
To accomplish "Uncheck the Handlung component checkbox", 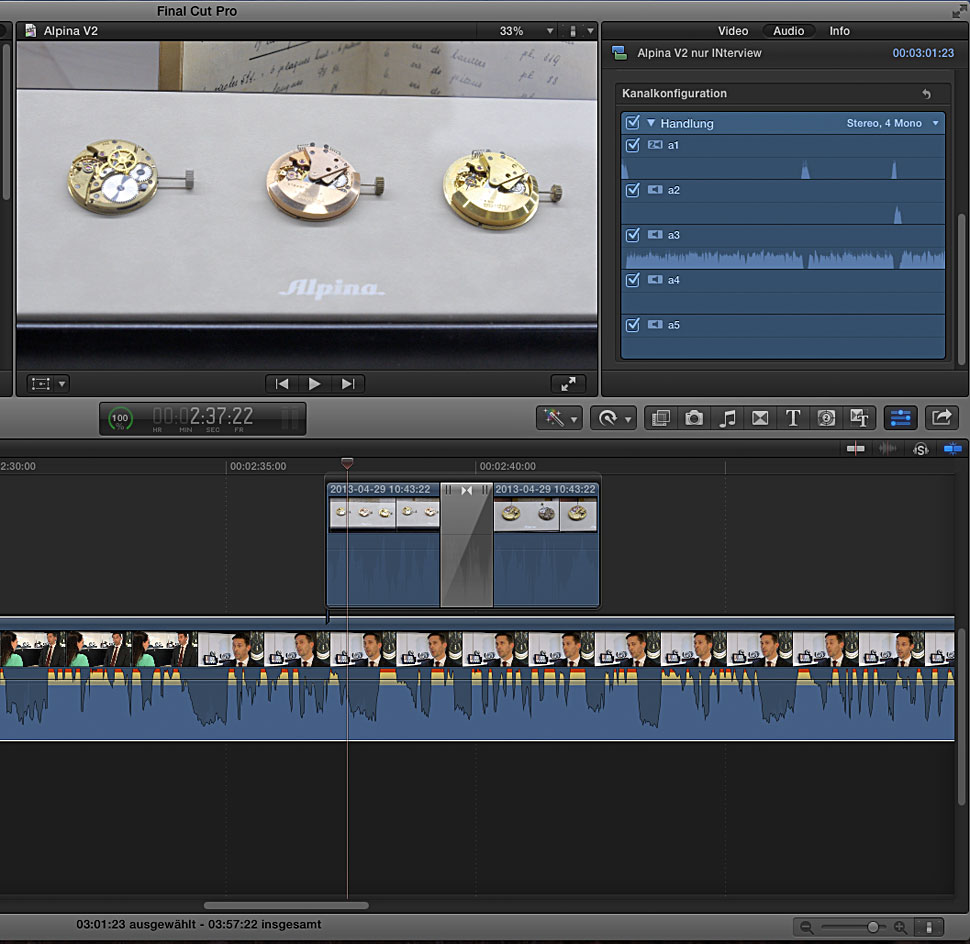I will pyautogui.click(x=632, y=123).
